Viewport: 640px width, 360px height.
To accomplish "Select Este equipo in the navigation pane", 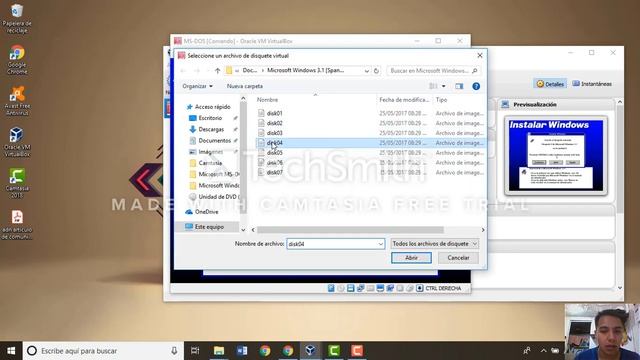I will pos(209,227).
